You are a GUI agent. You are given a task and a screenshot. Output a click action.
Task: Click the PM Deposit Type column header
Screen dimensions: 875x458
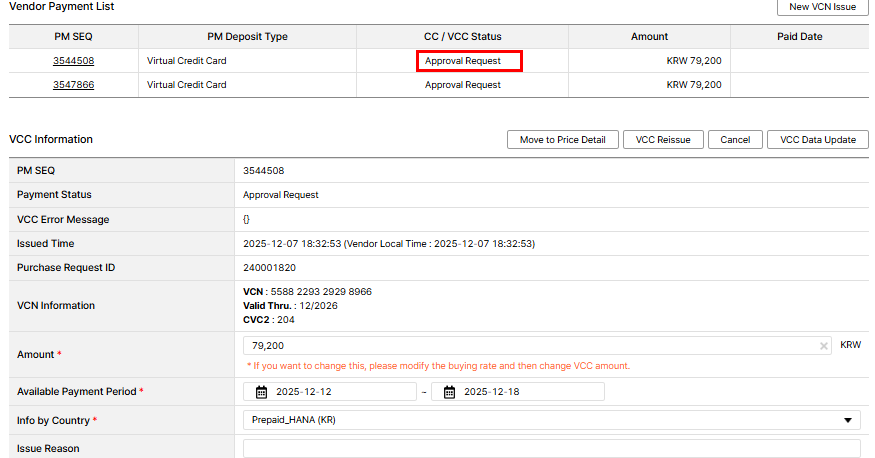coord(247,37)
